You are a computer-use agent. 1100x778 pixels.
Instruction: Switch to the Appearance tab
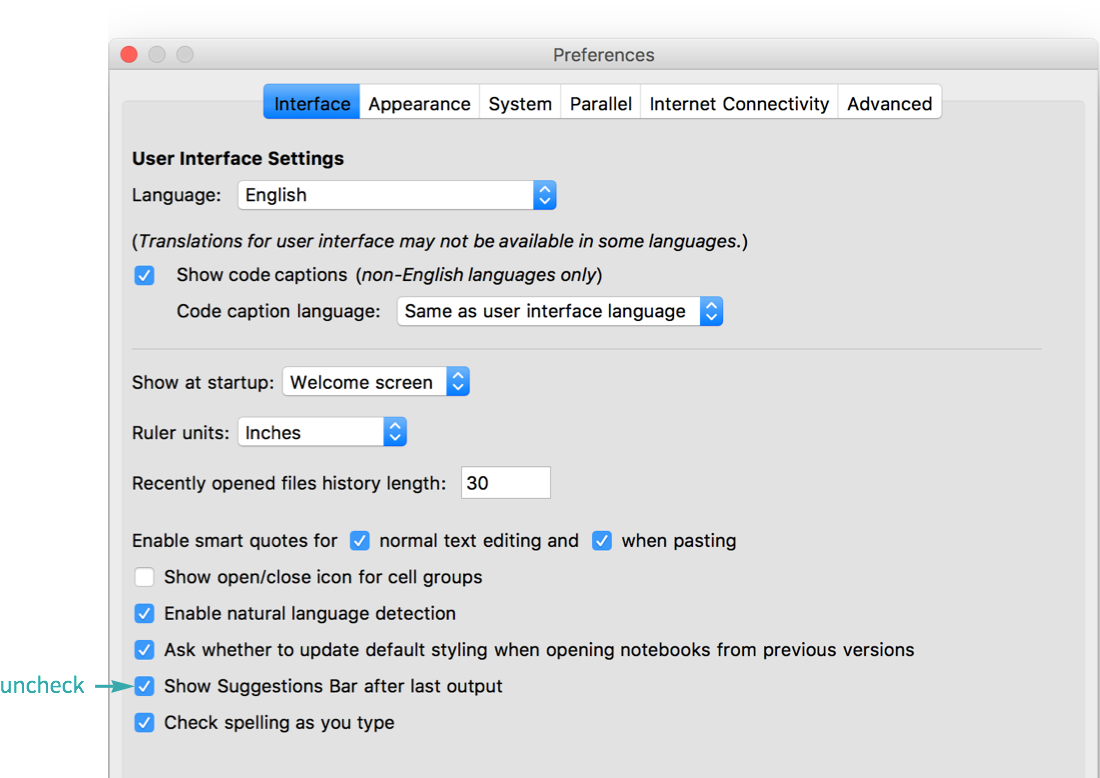point(419,102)
